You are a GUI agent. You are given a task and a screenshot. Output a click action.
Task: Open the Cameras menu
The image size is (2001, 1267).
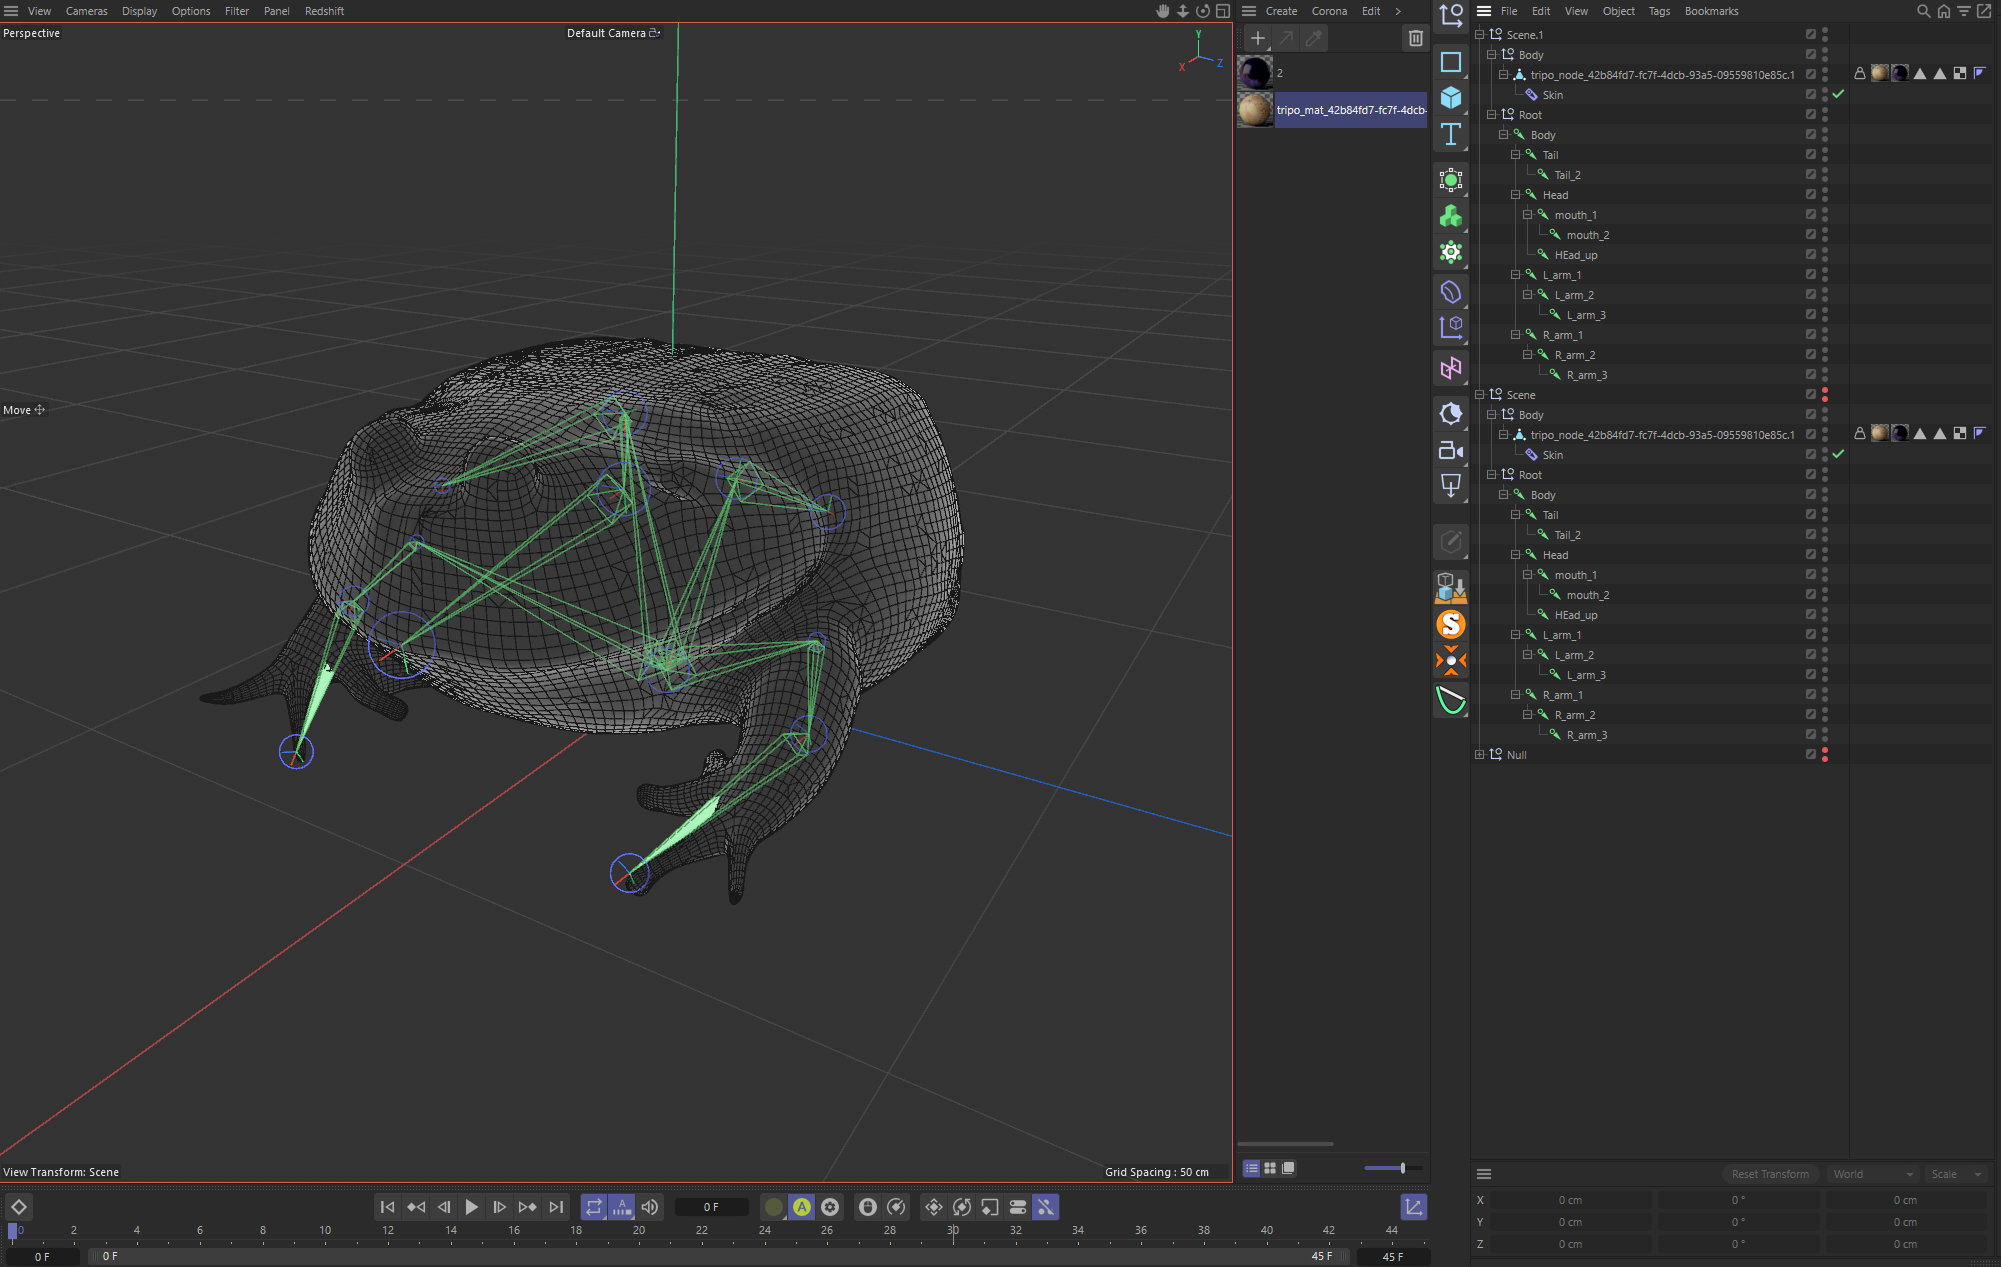point(86,11)
